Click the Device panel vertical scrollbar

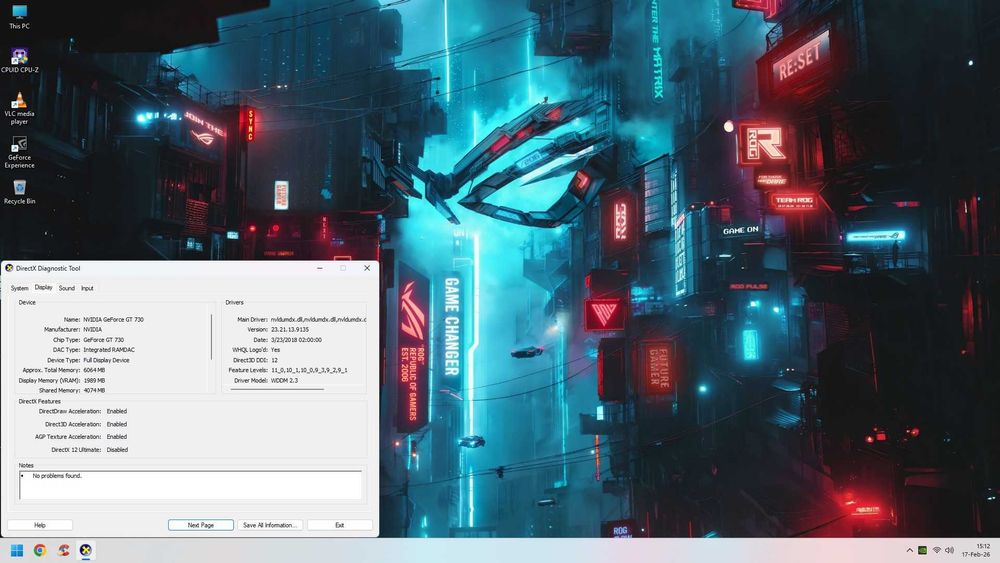[x=212, y=336]
